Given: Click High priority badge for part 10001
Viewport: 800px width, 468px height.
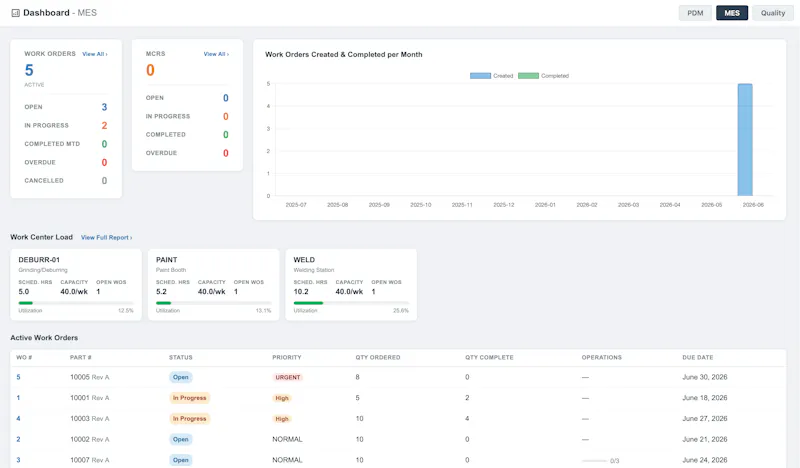Looking at the screenshot, I should tap(282, 398).
